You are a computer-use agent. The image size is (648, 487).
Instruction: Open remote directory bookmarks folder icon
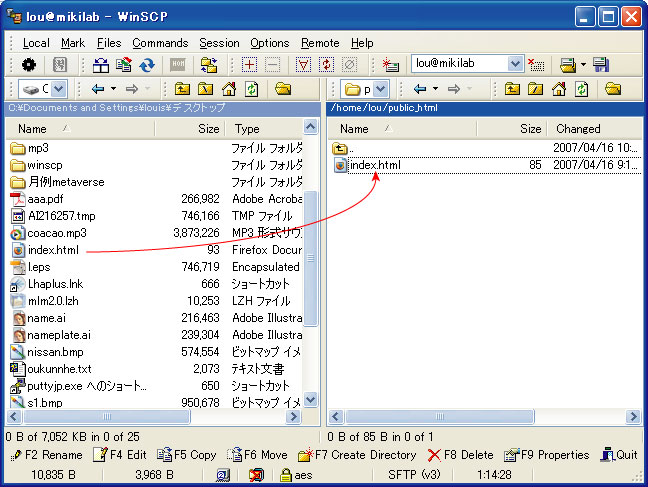pyautogui.click(x=613, y=89)
